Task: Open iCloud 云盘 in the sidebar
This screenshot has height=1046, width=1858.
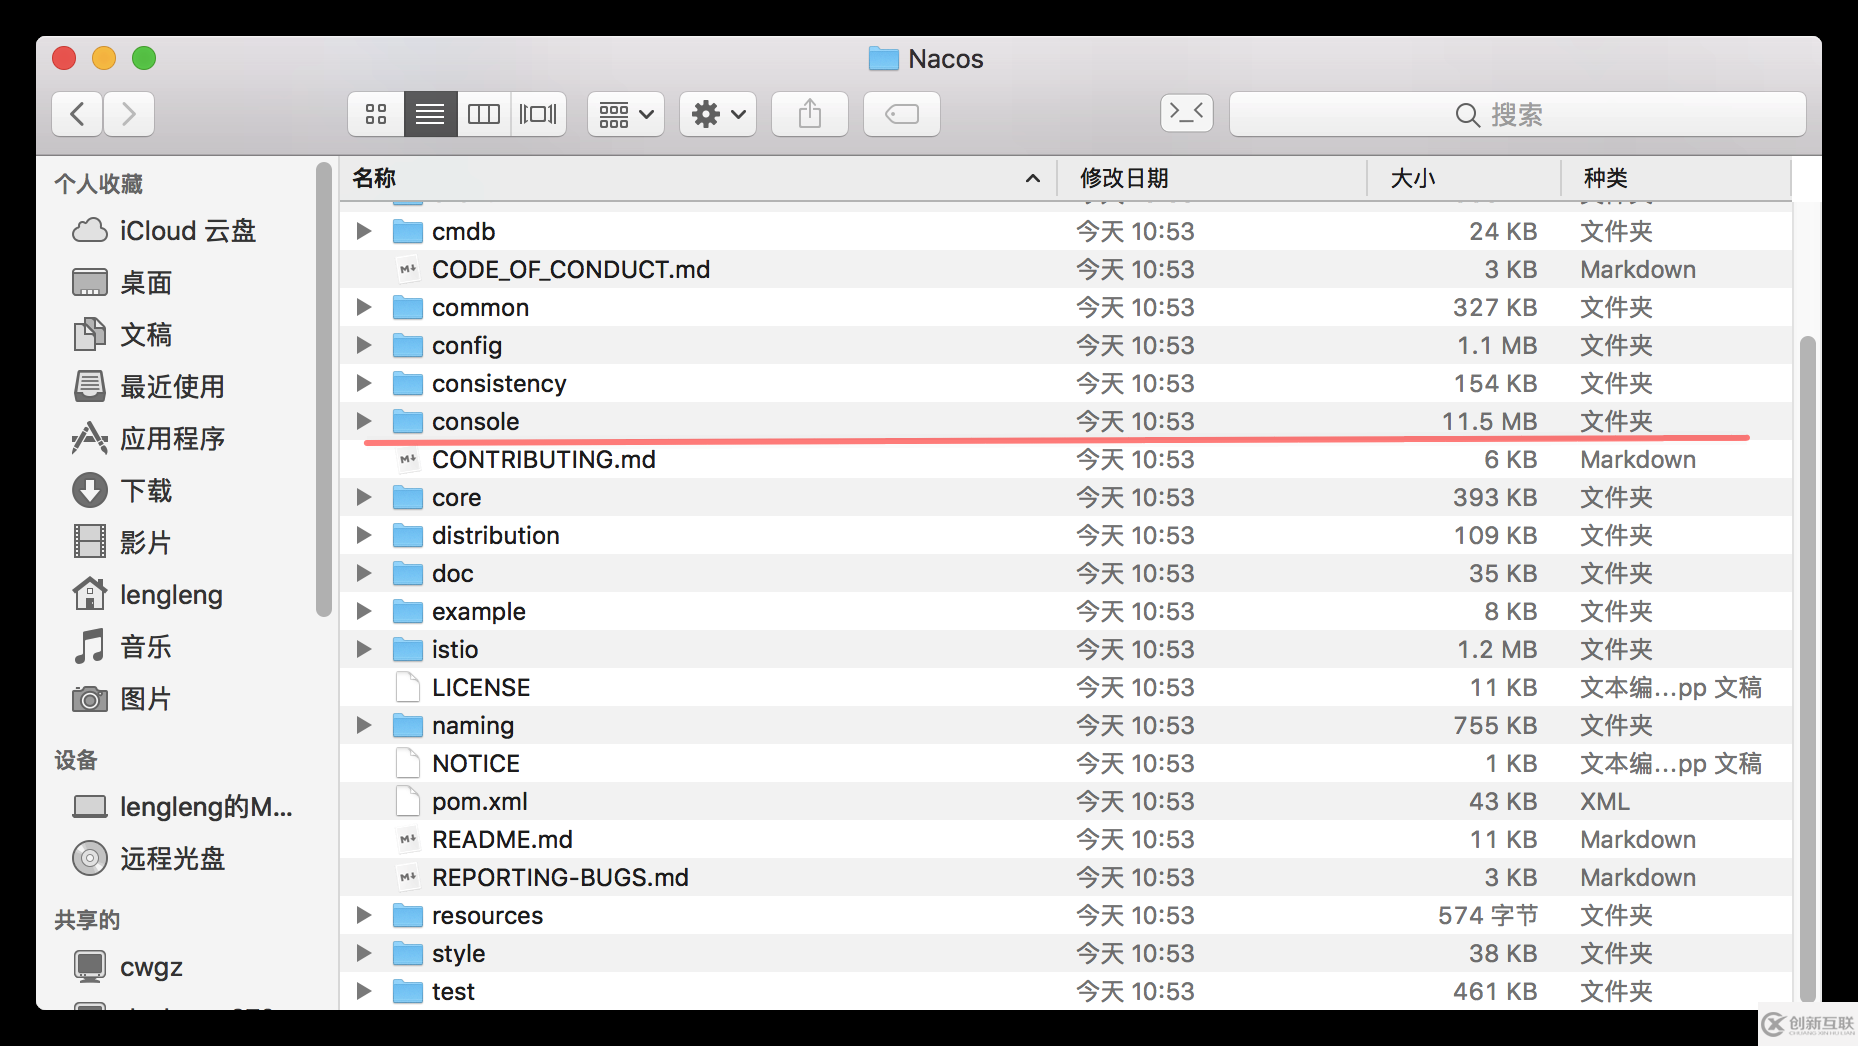Action: click(164, 231)
